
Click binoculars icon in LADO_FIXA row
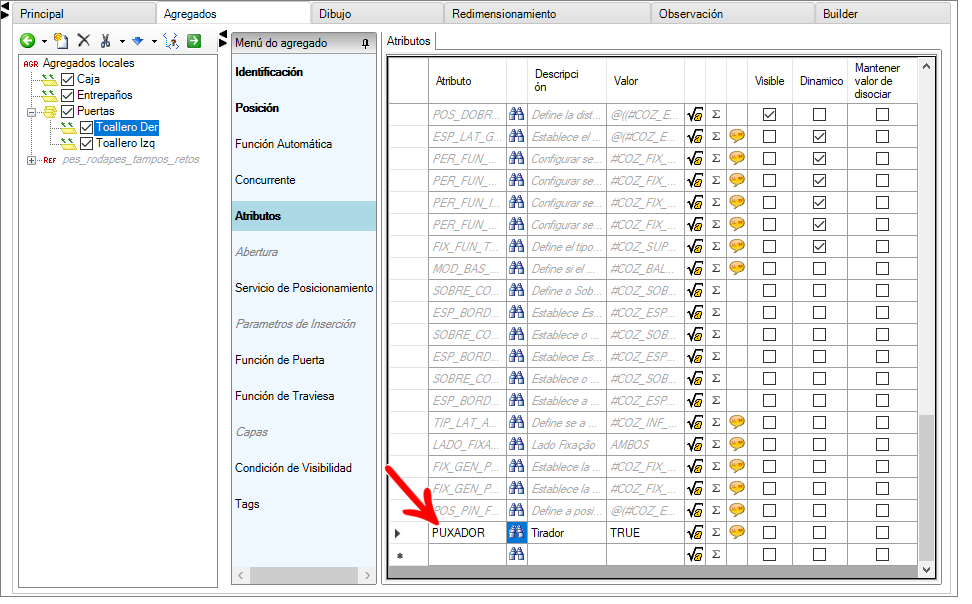[x=516, y=445]
